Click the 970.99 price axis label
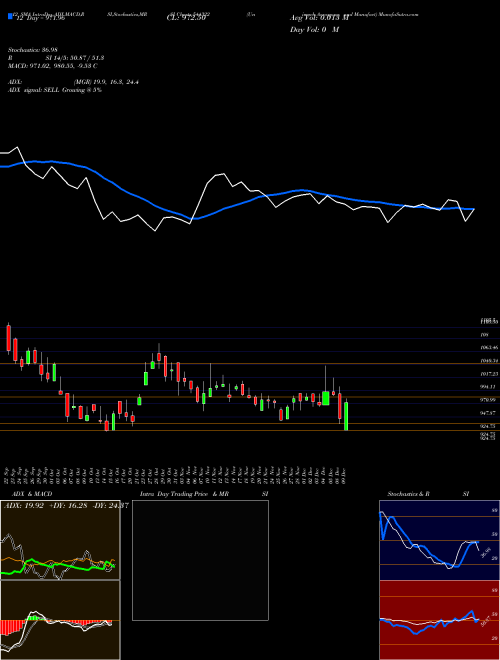This screenshot has width=500, height=660. [490, 400]
